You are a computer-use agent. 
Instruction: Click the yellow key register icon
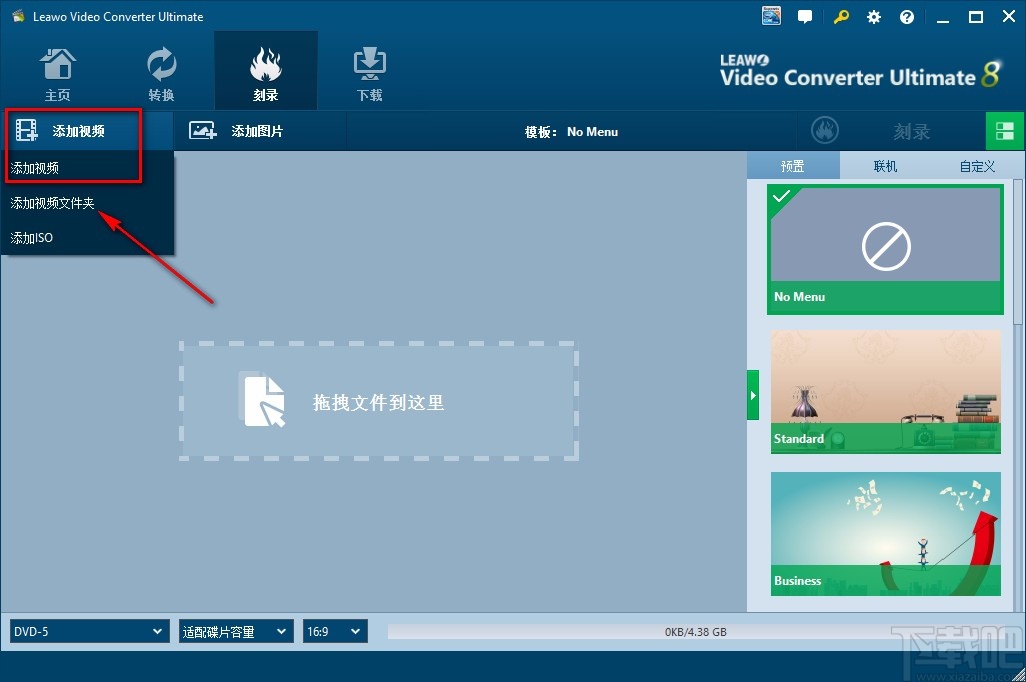click(840, 16)
